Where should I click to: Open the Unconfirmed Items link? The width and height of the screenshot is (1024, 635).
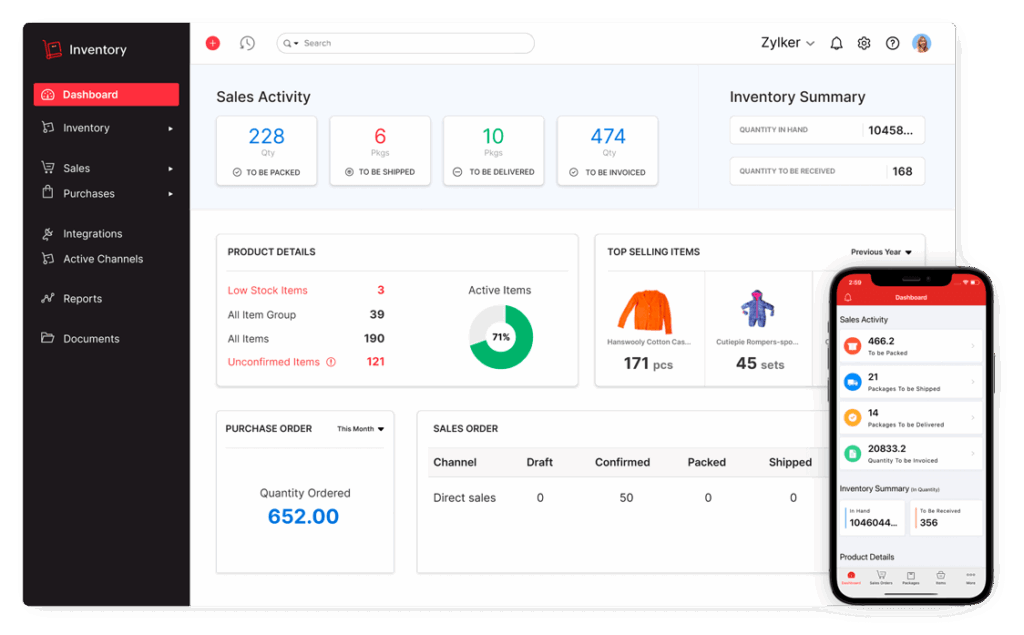(x=274, y=362)
